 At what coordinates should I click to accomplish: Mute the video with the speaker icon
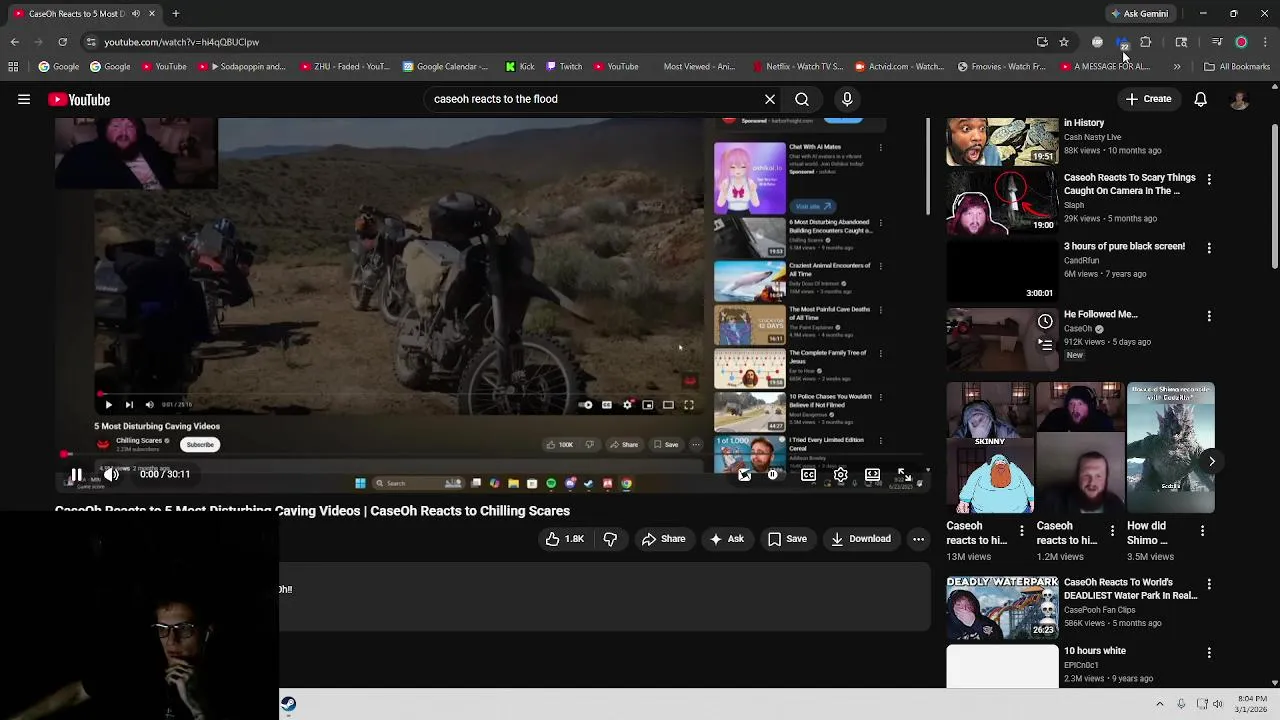pyautogui.click(x=111, y=475)
